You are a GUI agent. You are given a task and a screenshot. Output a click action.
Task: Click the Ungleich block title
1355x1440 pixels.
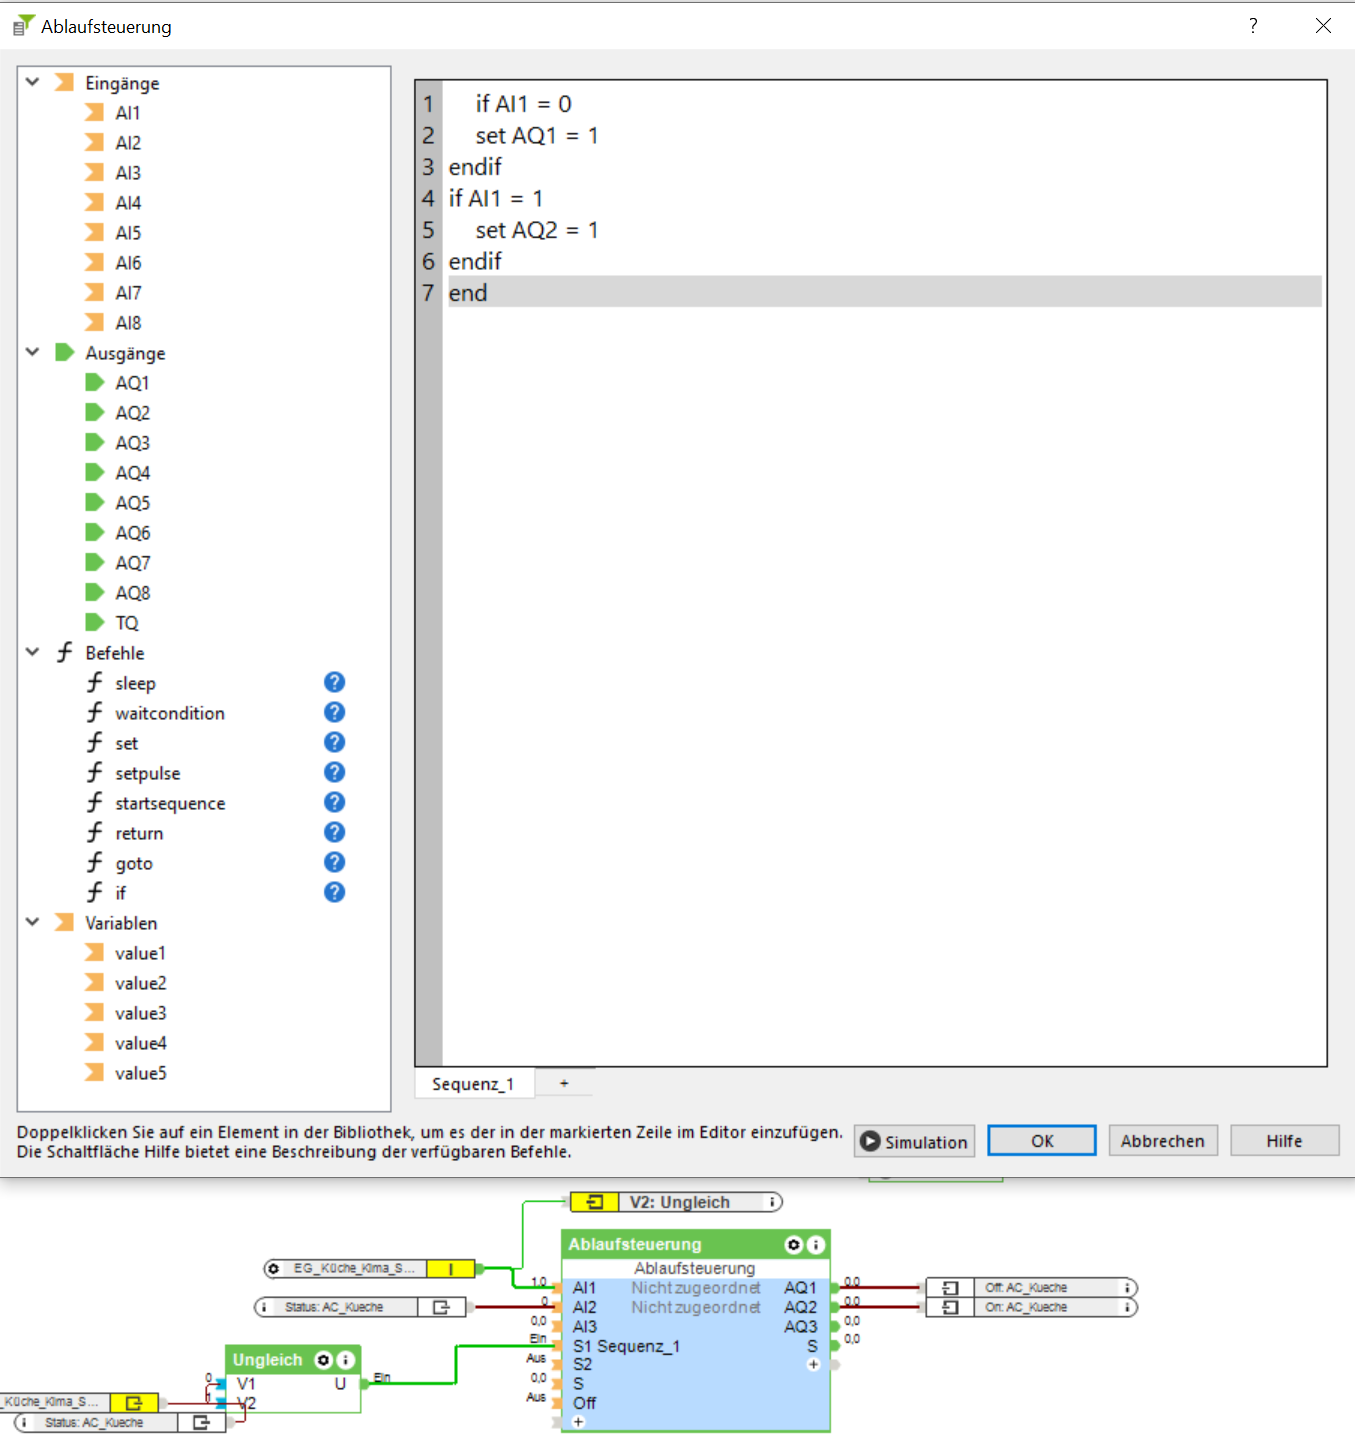[267, 1360]
